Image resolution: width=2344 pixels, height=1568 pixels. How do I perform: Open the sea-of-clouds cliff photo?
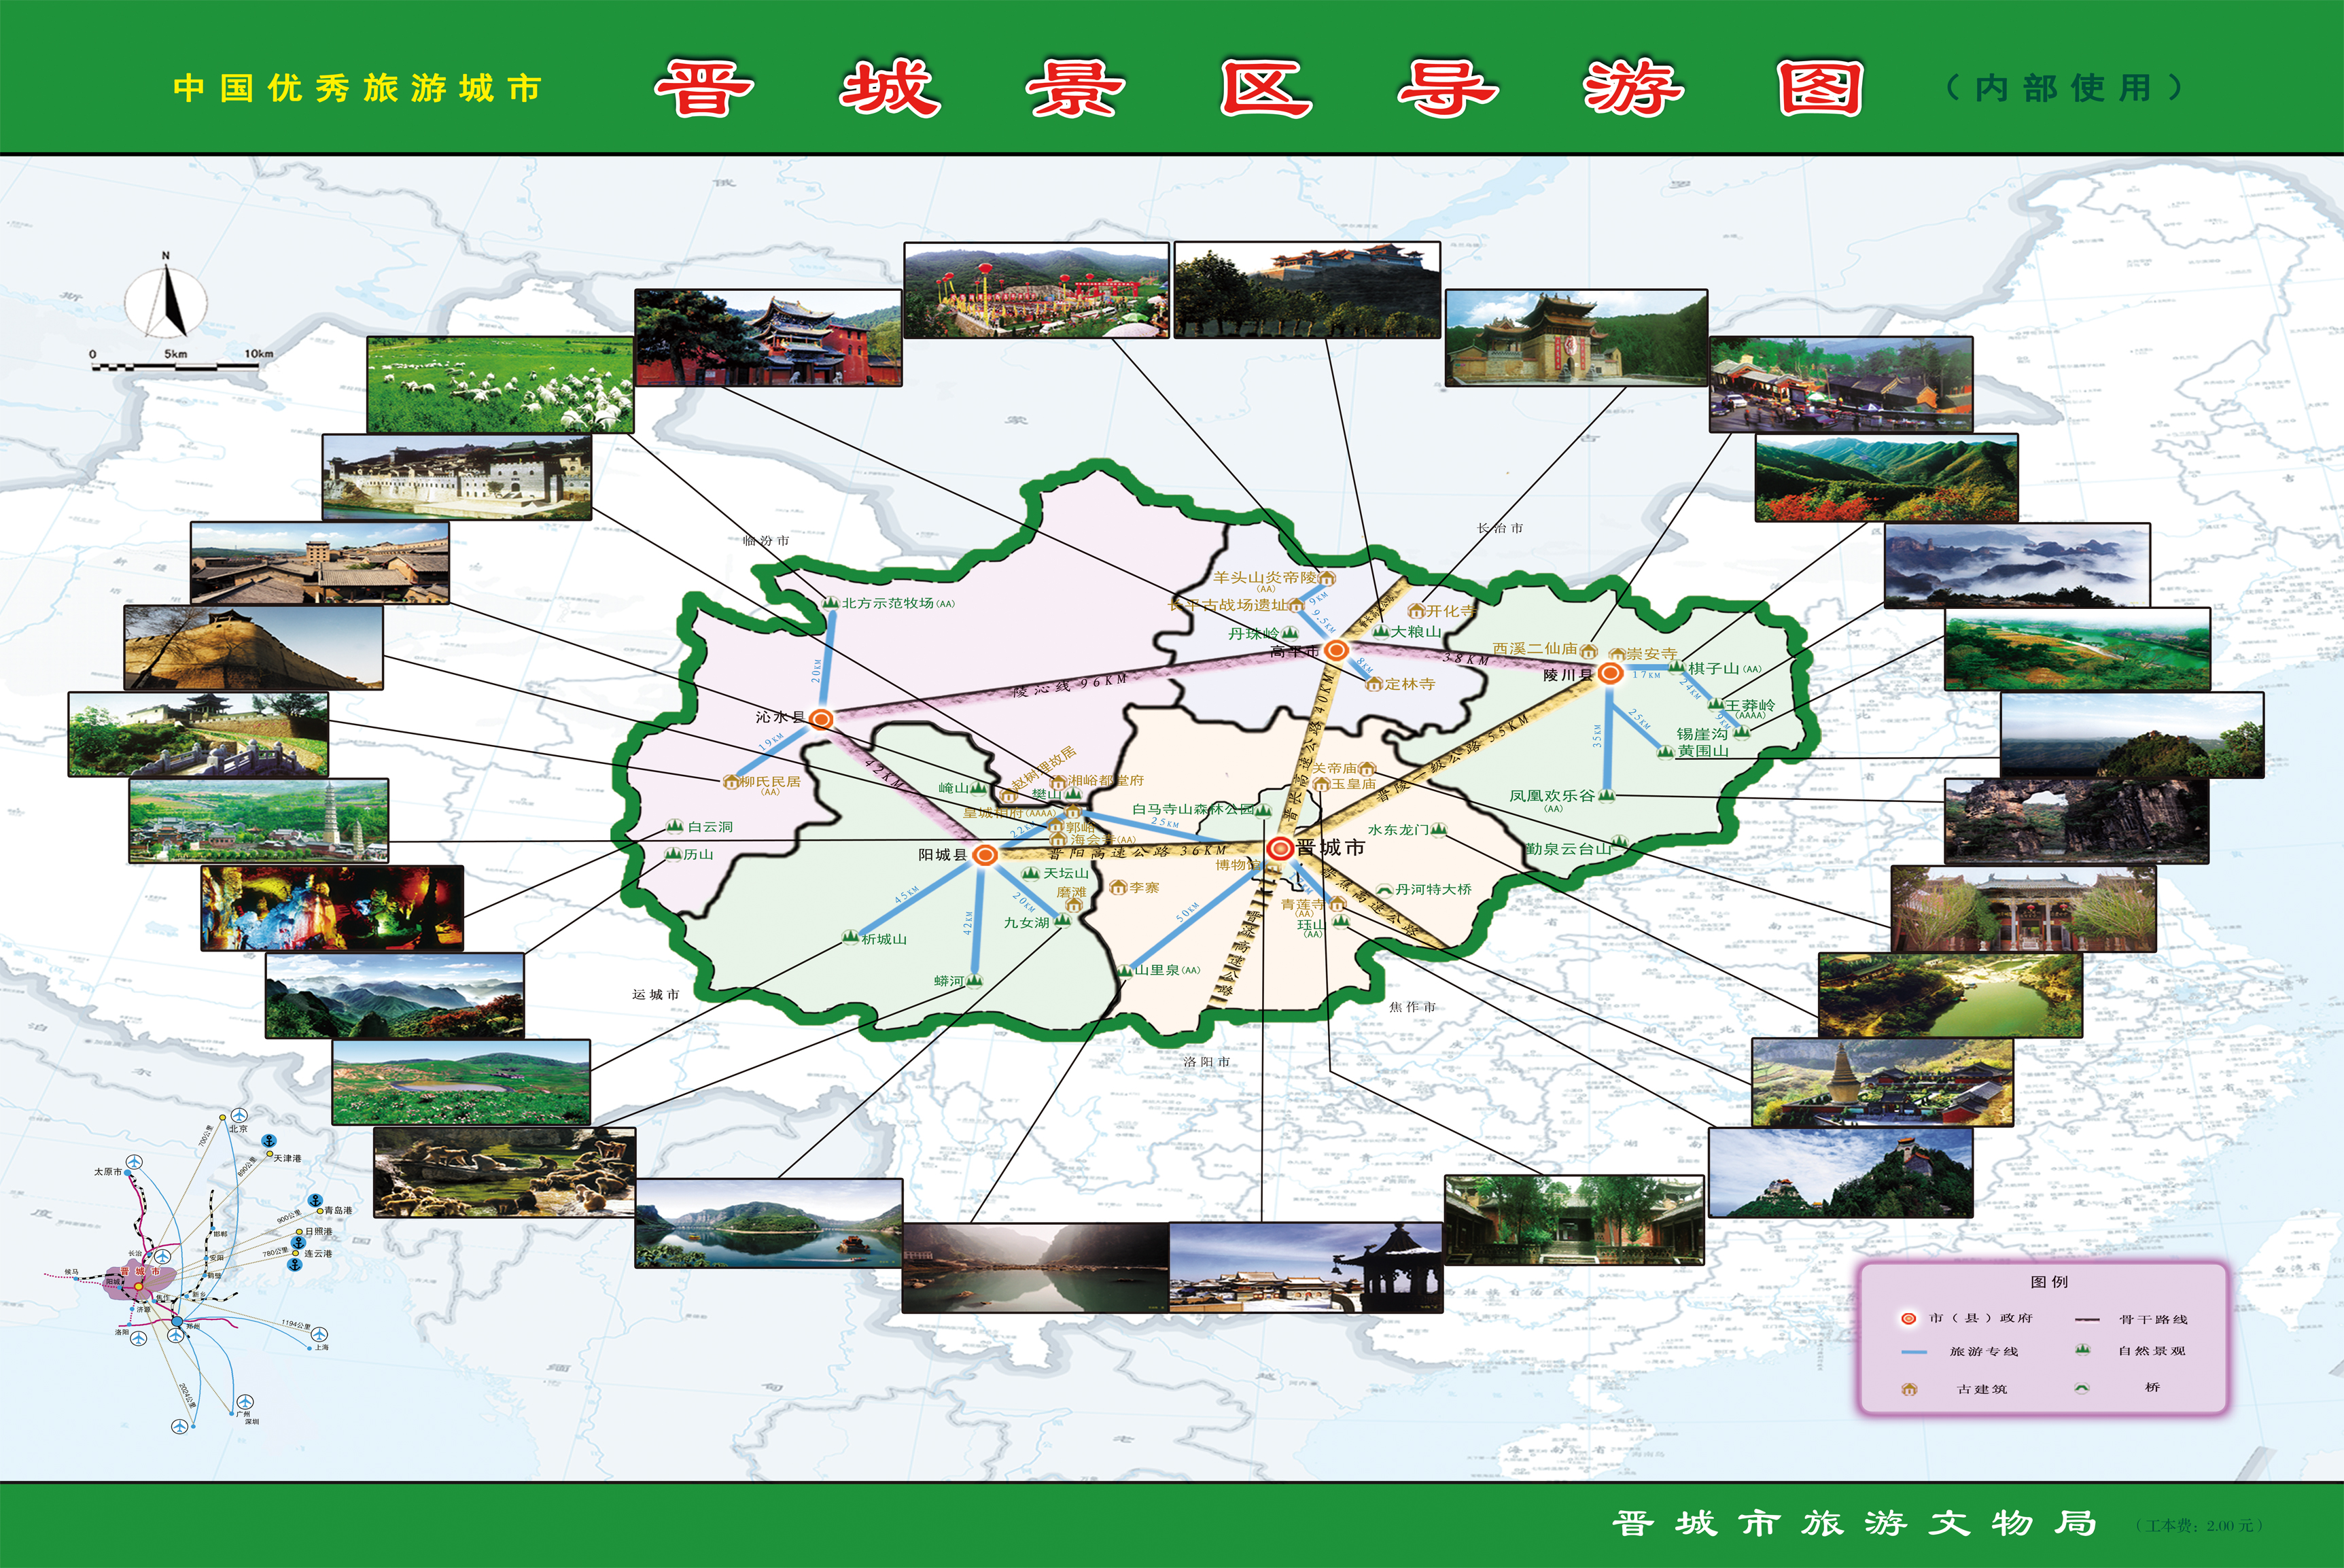point(2017,566)
